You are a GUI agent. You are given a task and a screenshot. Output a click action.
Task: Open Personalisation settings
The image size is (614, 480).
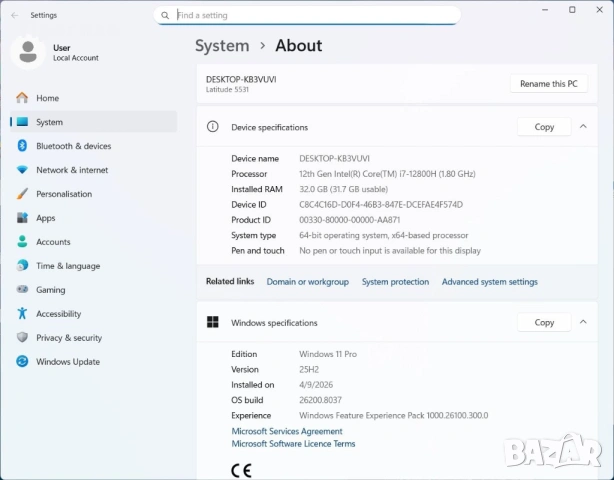[94, 194]
